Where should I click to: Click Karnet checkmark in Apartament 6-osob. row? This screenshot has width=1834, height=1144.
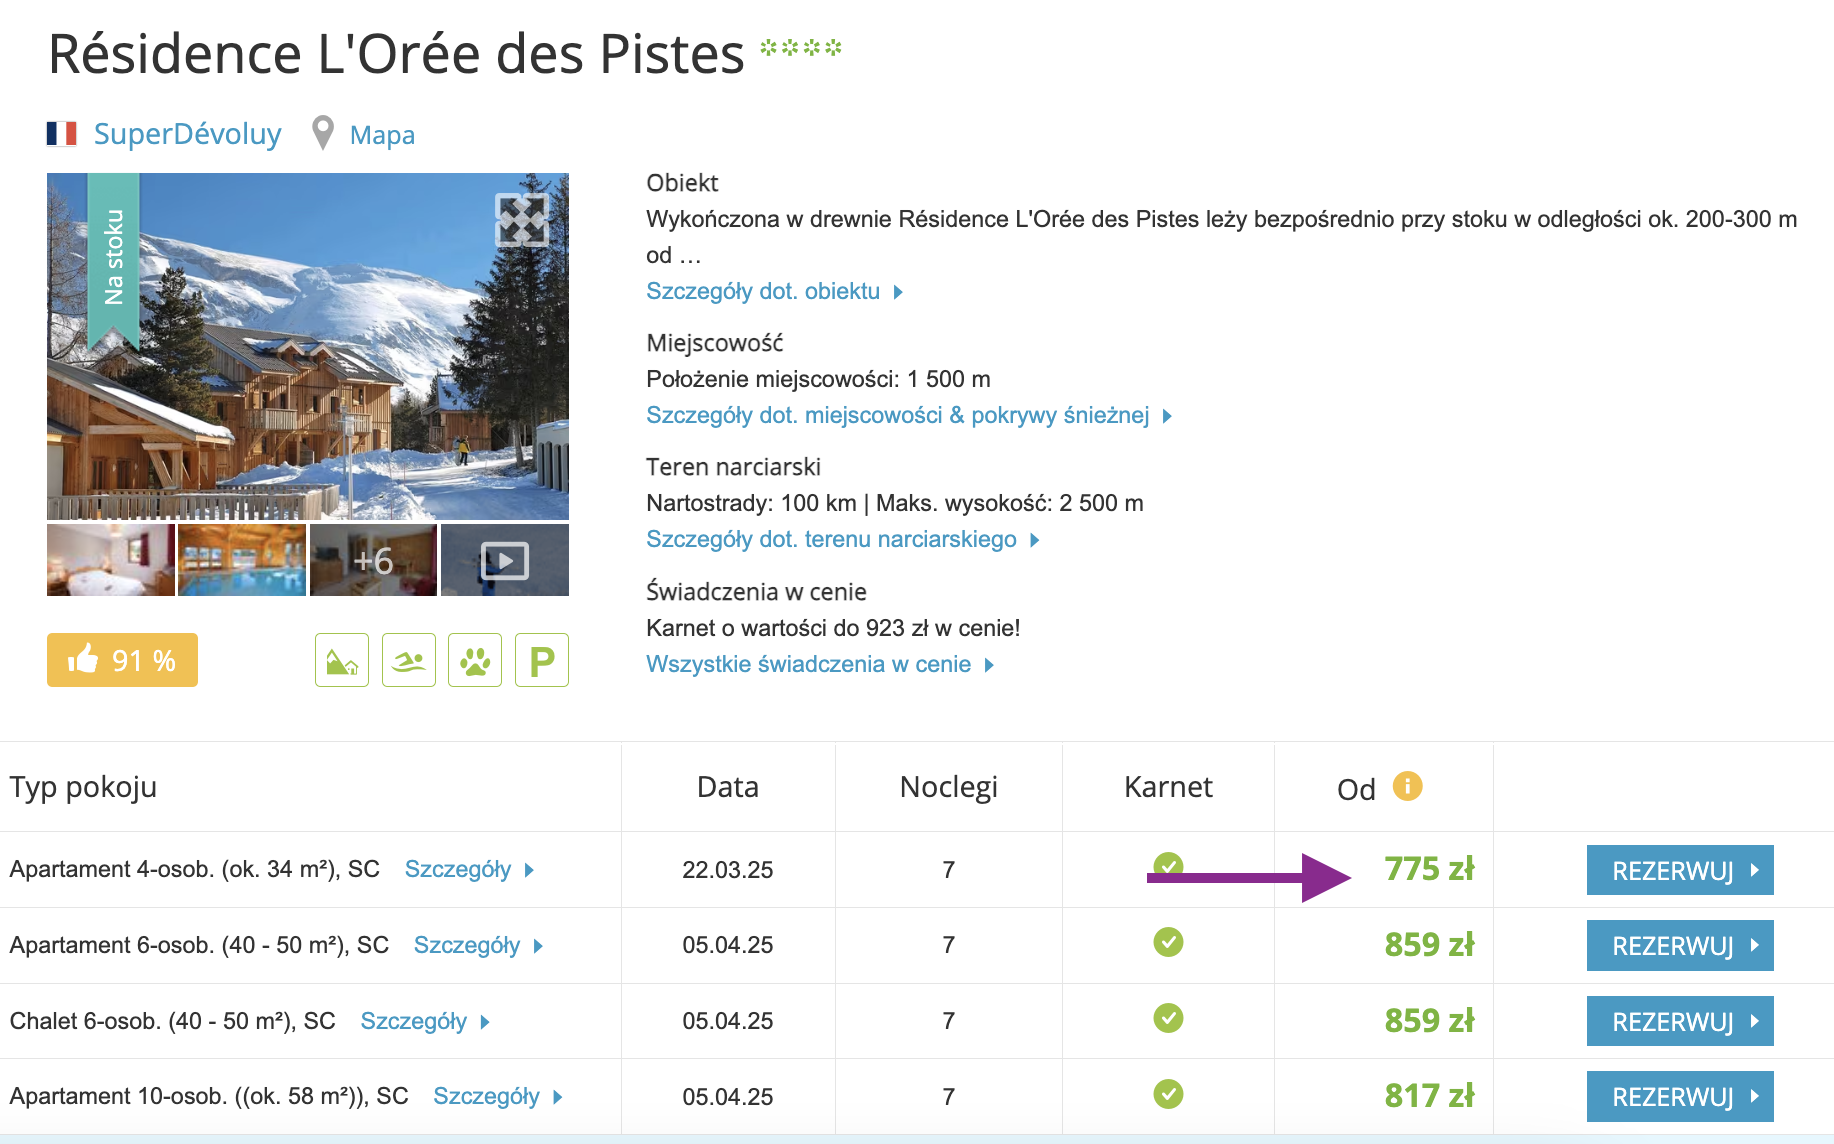[x=1168, y=942]
